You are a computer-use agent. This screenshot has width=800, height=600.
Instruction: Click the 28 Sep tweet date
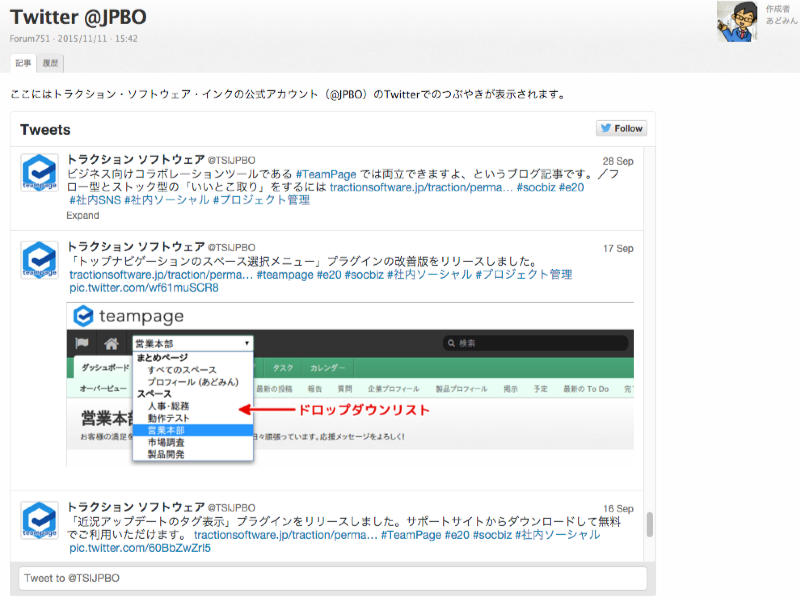pos(618,161)
